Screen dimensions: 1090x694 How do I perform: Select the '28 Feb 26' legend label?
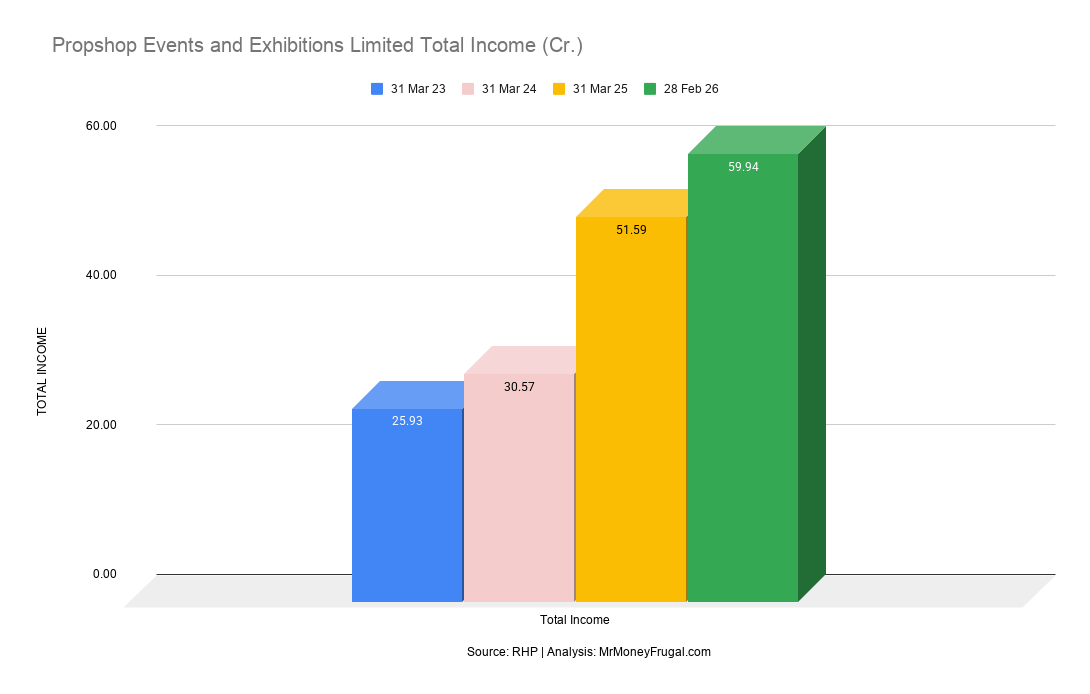point(691,89)
